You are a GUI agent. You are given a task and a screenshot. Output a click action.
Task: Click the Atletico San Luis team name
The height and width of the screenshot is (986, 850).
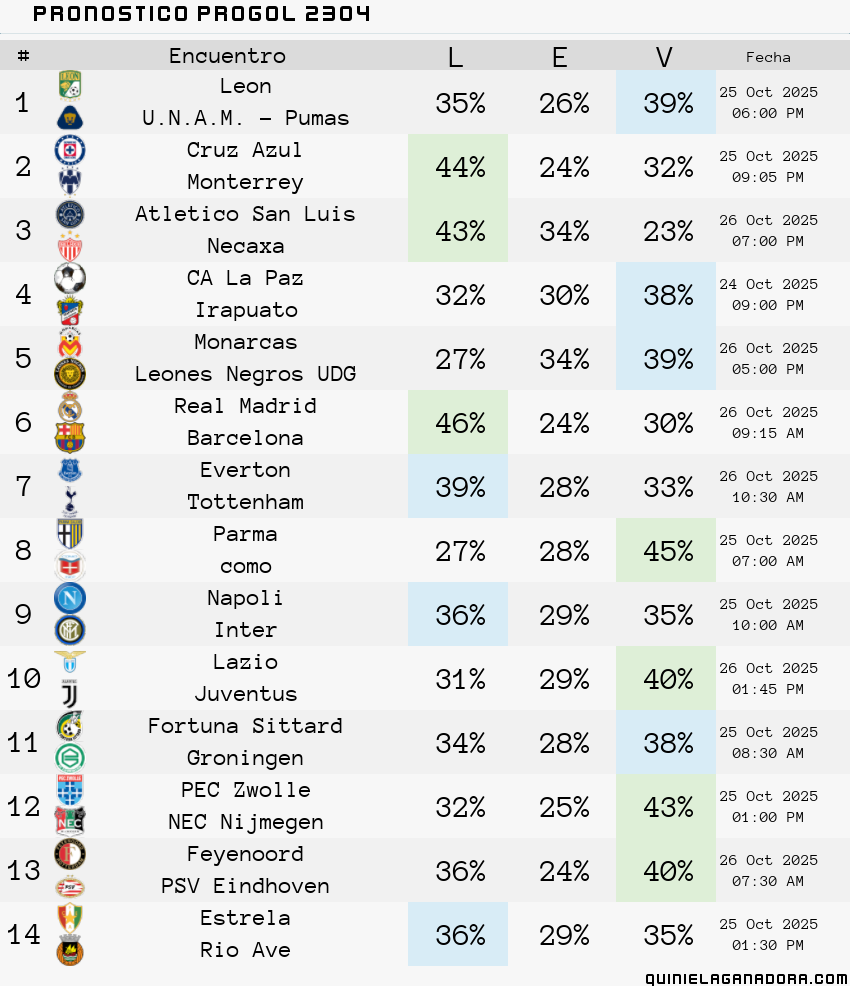(245, 214)
